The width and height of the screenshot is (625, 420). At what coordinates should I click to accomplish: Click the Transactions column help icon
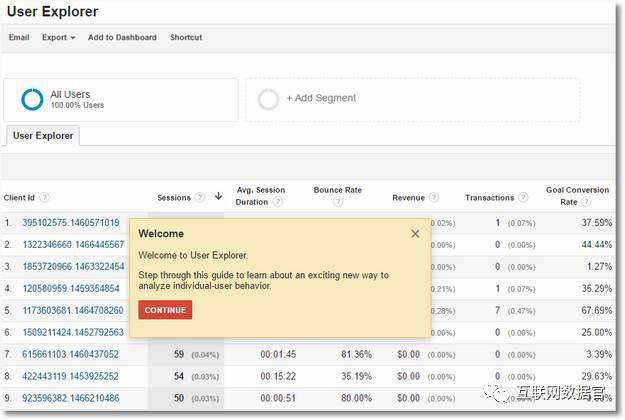coord(524,198)
